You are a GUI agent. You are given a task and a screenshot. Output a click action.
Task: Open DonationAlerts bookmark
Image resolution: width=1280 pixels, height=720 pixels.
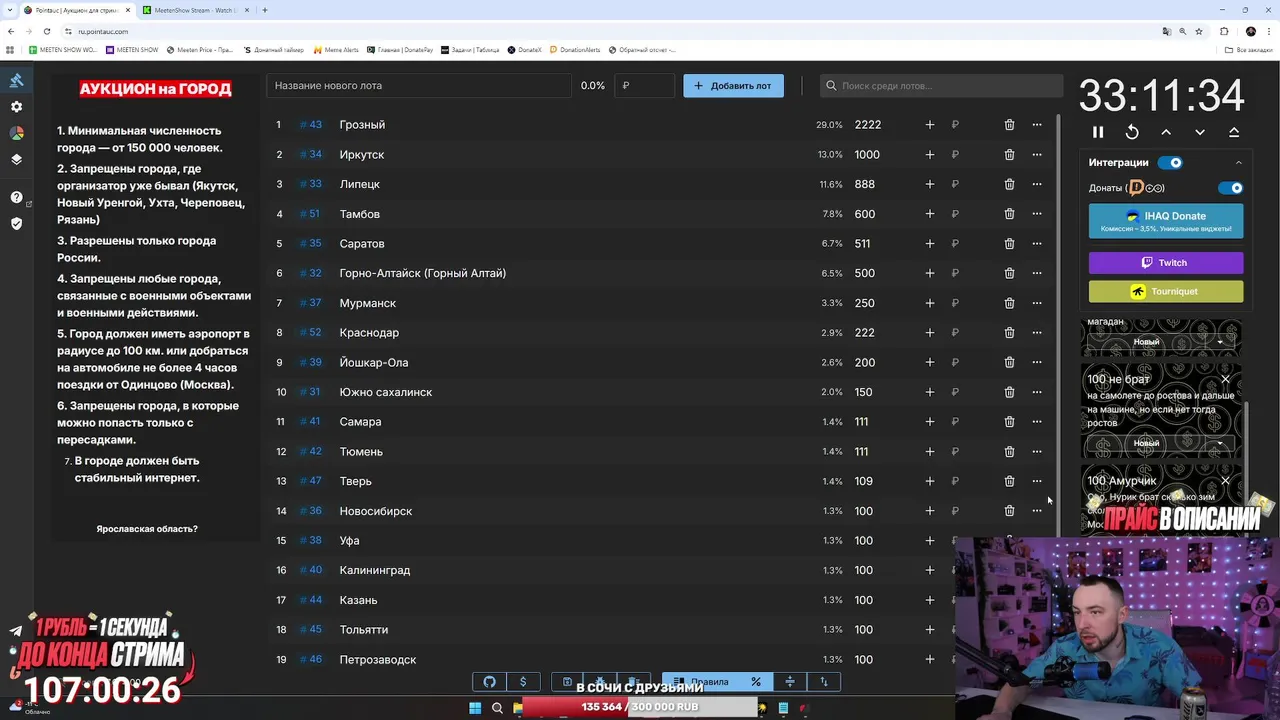[574, 49]
